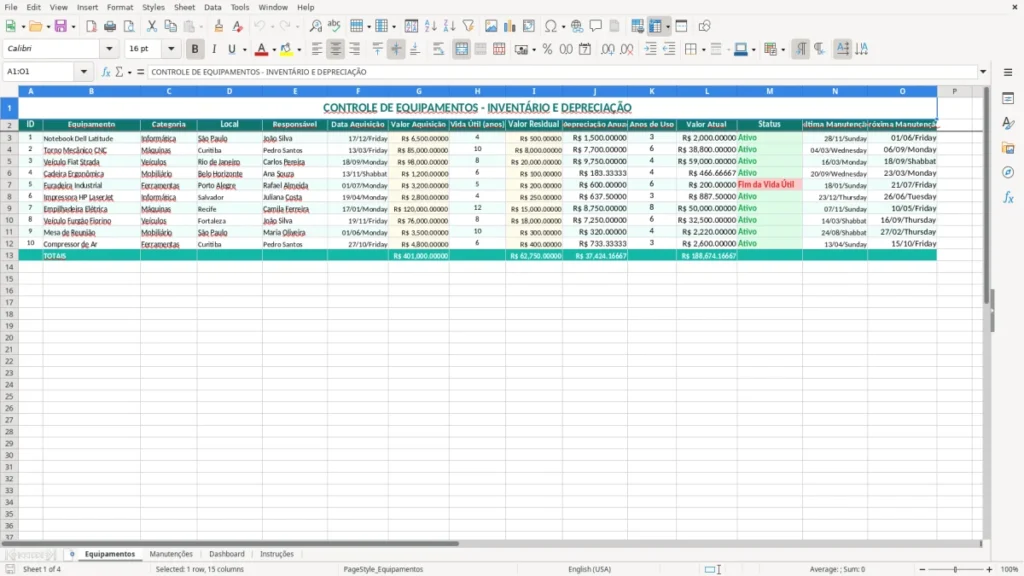Insert a chart

(509, 26)
